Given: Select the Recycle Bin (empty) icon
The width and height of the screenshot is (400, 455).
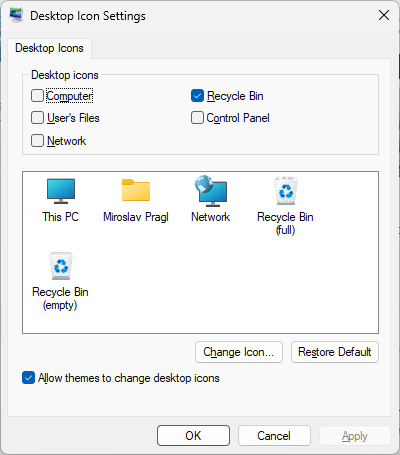Looking at the screenshot, I should [61, 266].
